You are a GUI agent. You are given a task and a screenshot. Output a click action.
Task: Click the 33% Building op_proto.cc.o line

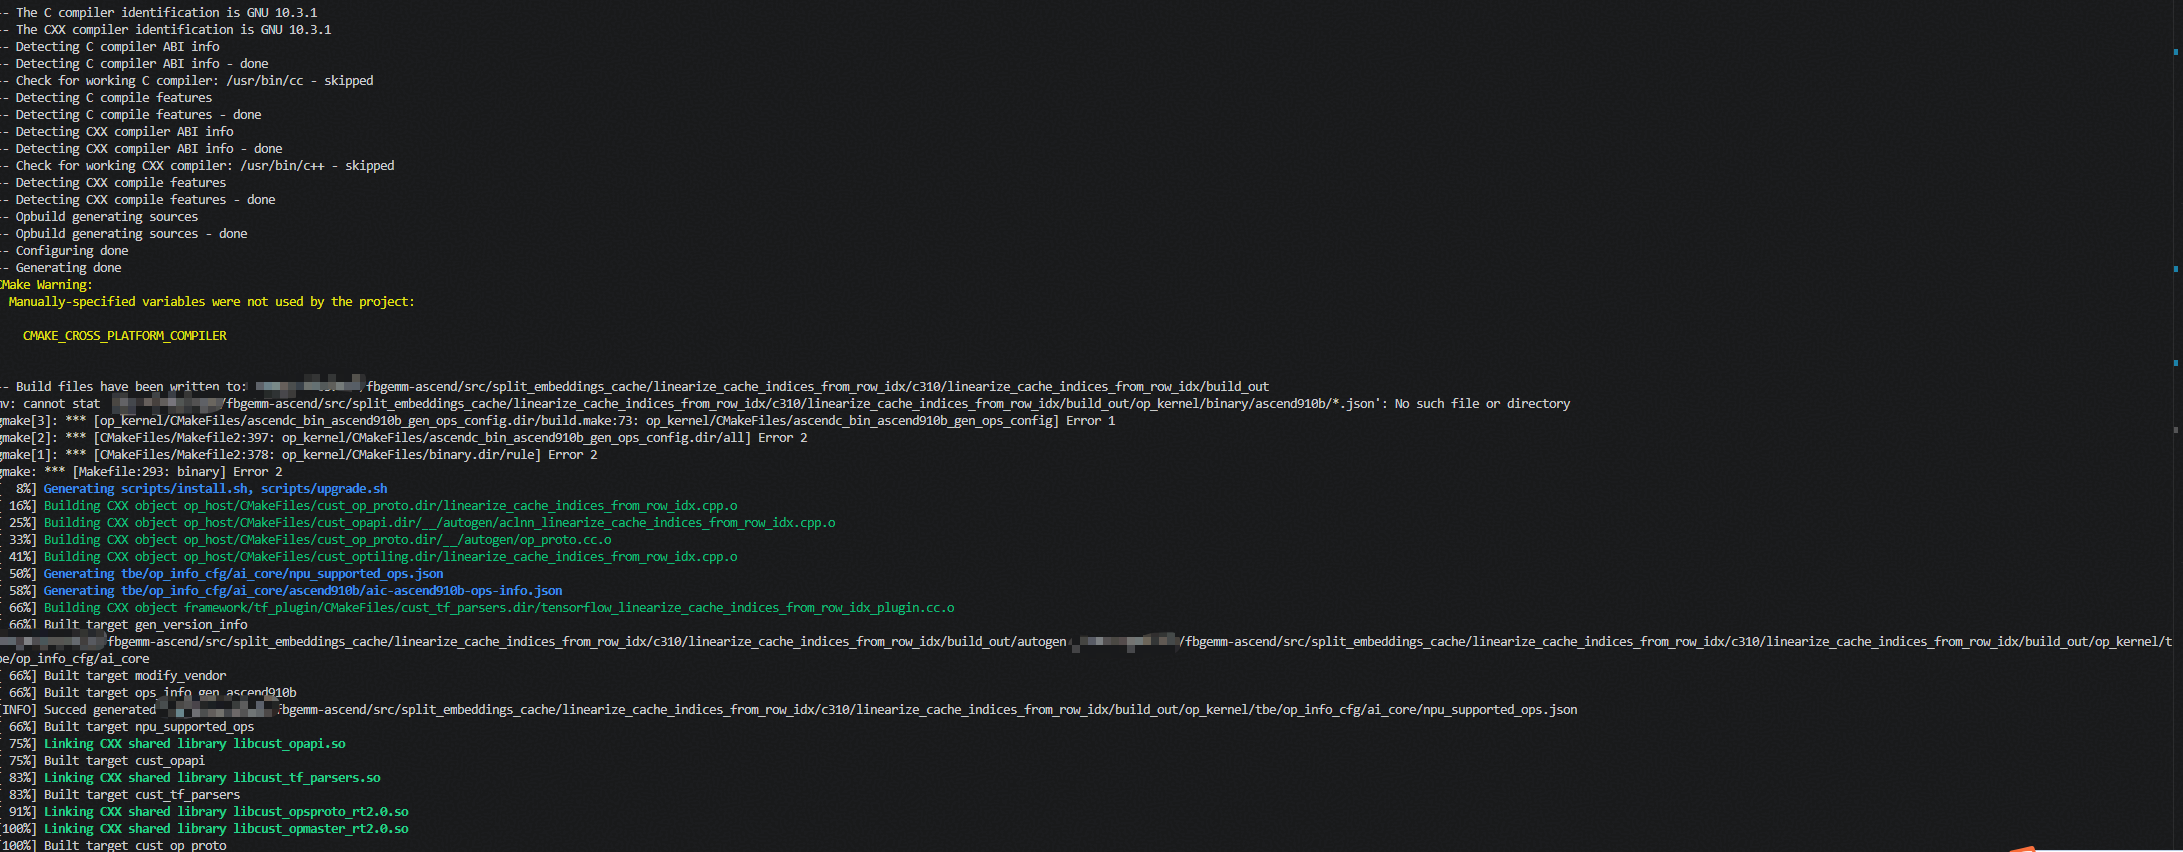click(306, 540)
